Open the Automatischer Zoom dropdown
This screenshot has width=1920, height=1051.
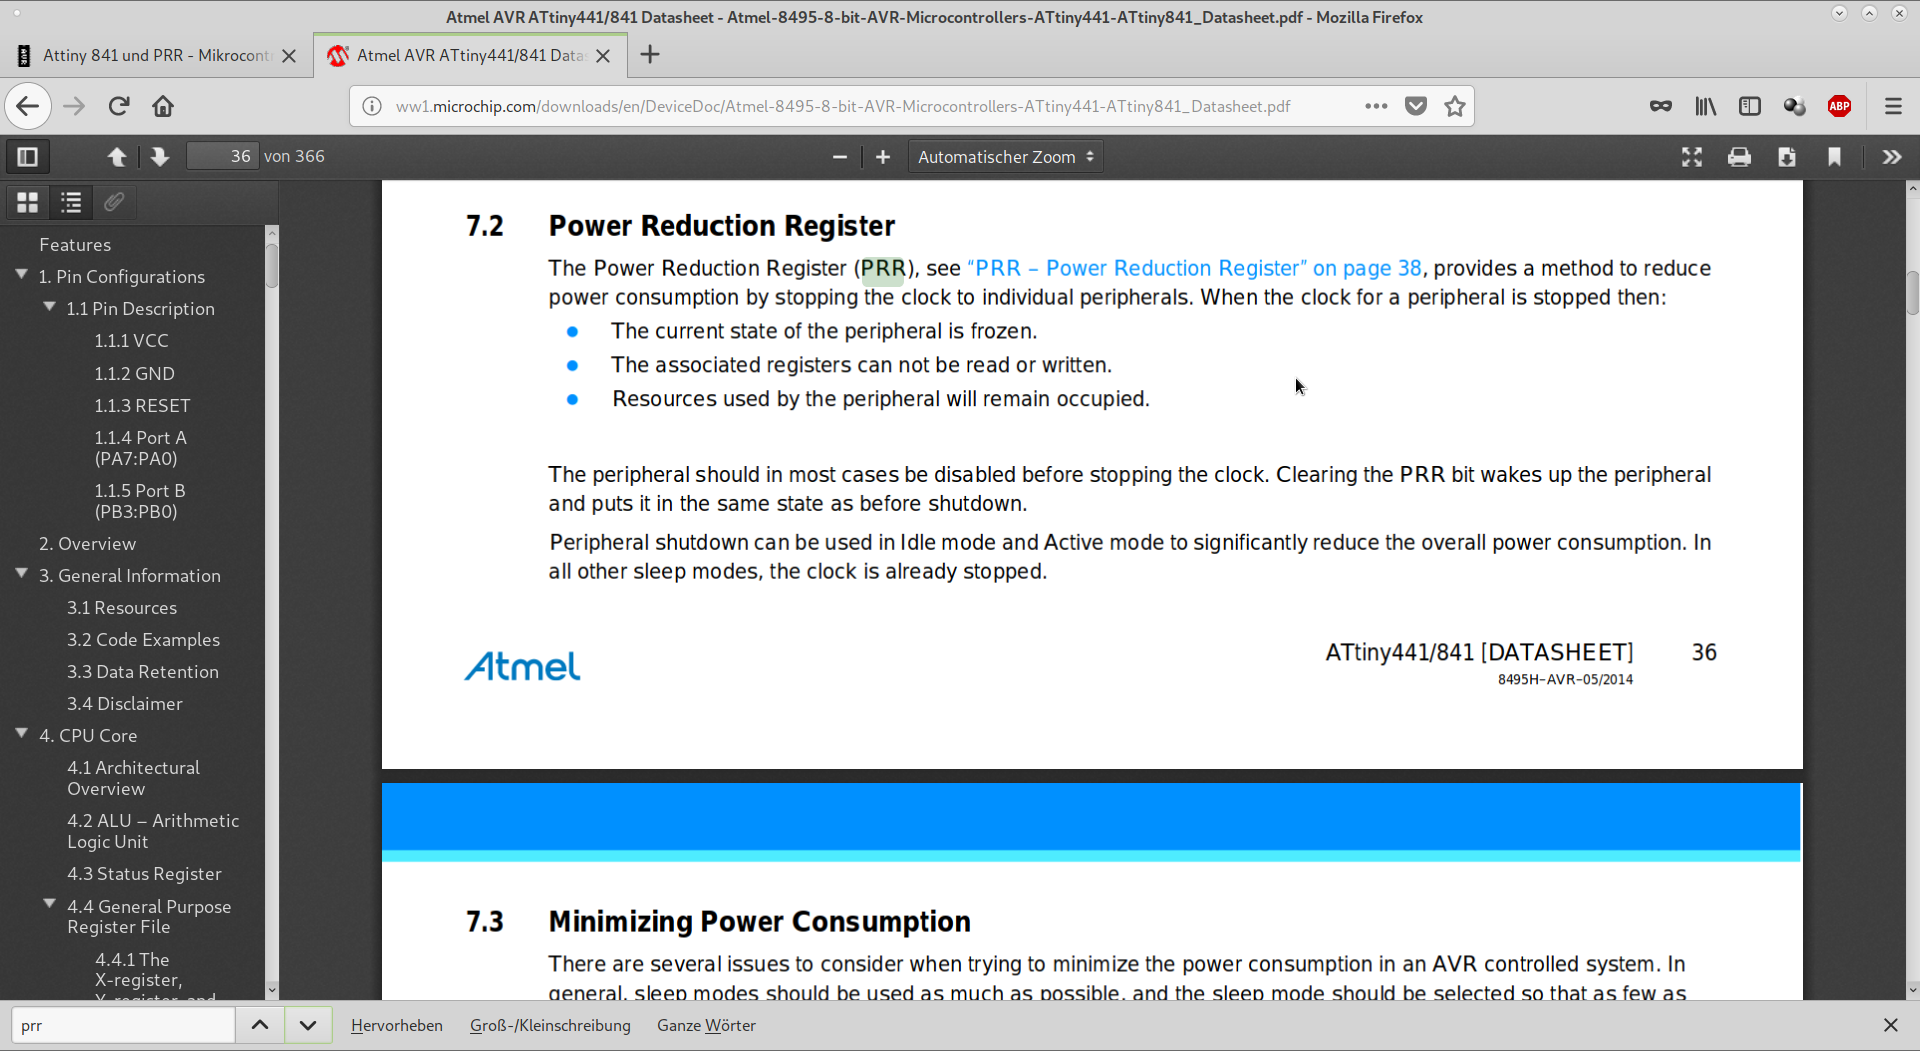(x=1005, y=157)
